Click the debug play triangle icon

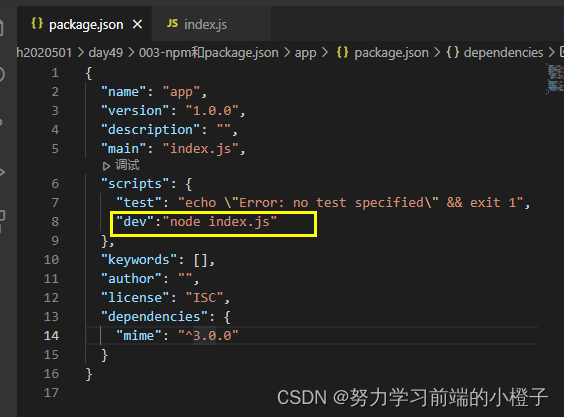[x=106, y=166]
